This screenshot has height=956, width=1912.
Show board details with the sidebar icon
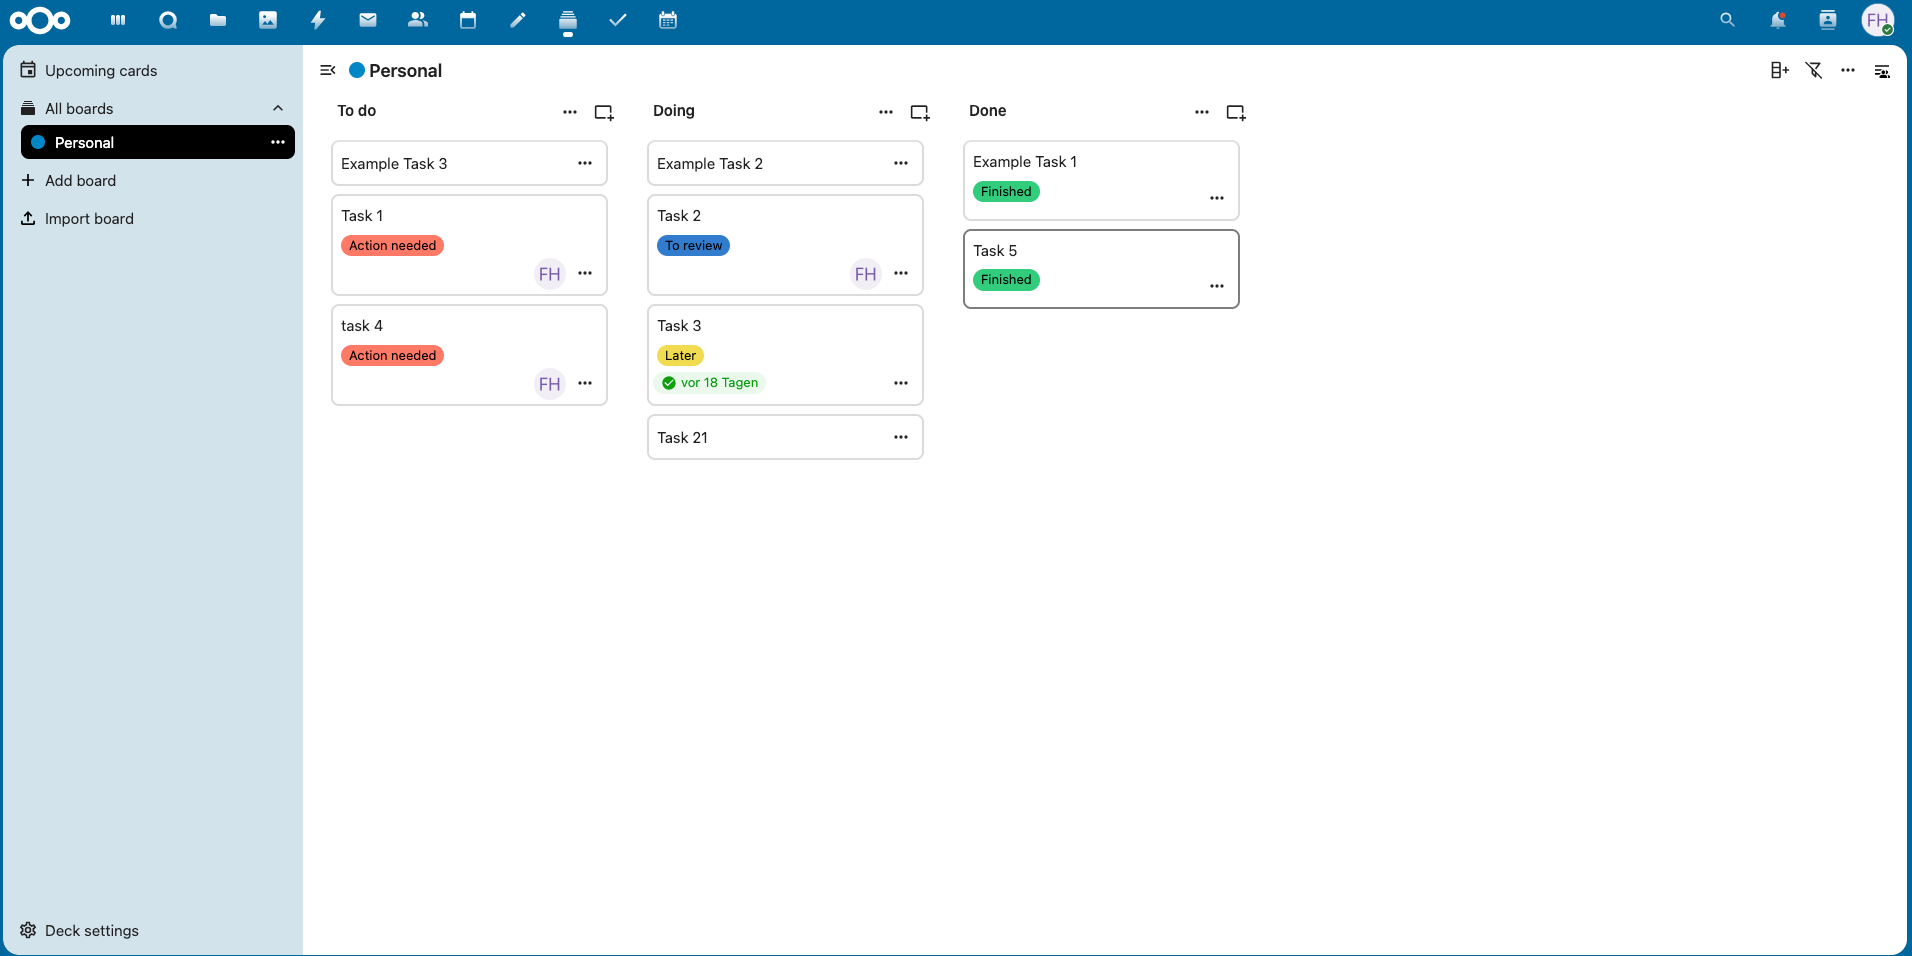coord(1883,71)
